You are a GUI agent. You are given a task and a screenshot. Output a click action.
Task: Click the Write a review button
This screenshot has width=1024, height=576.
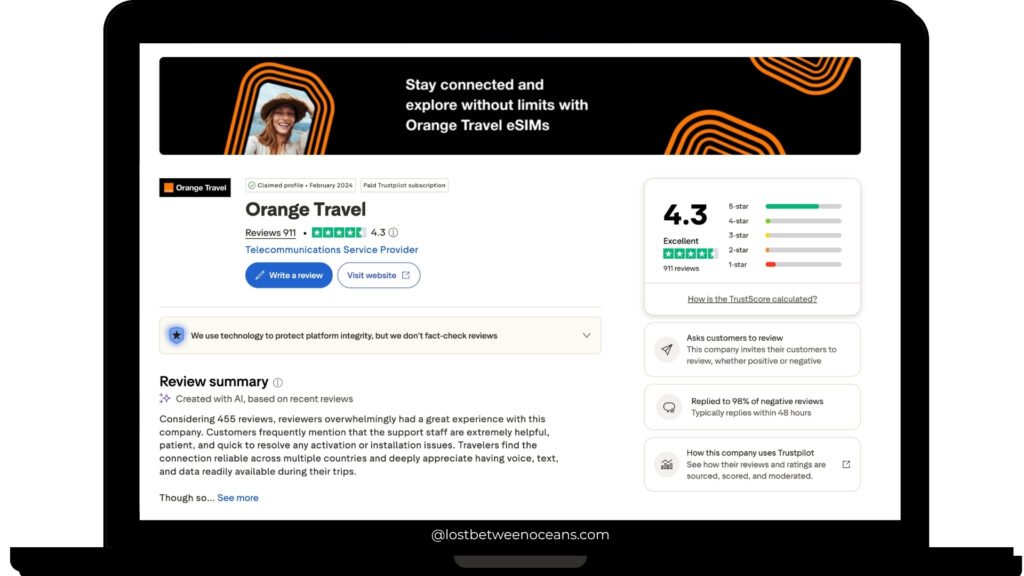click(x=289, y=275)
